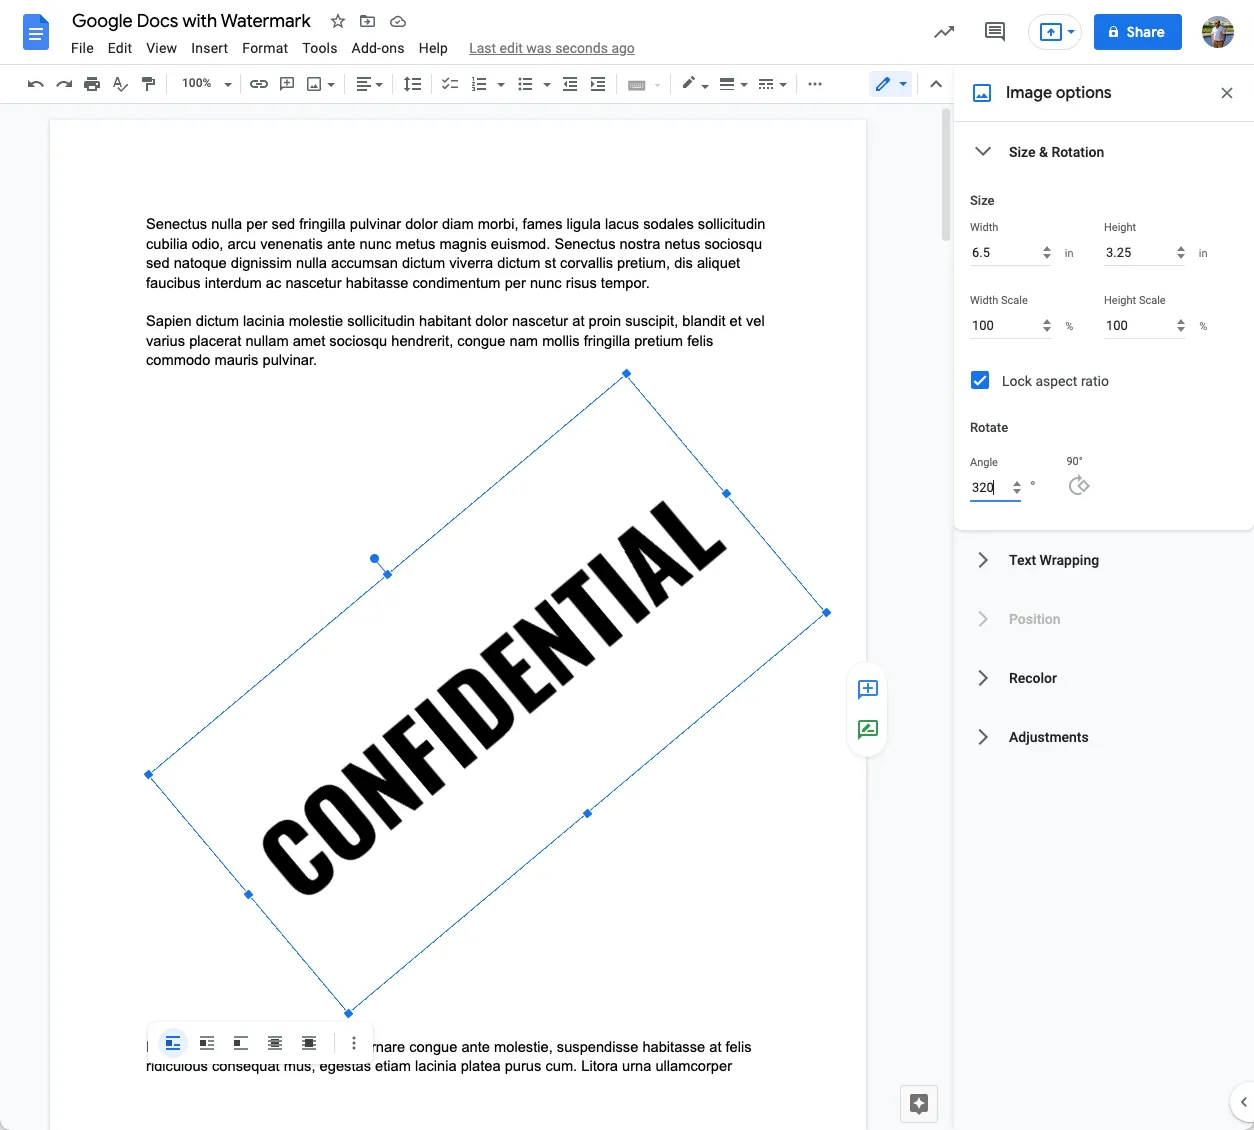Click the print icon
This screenshot has height=1130, width=1254.
(x=92, y=84)
